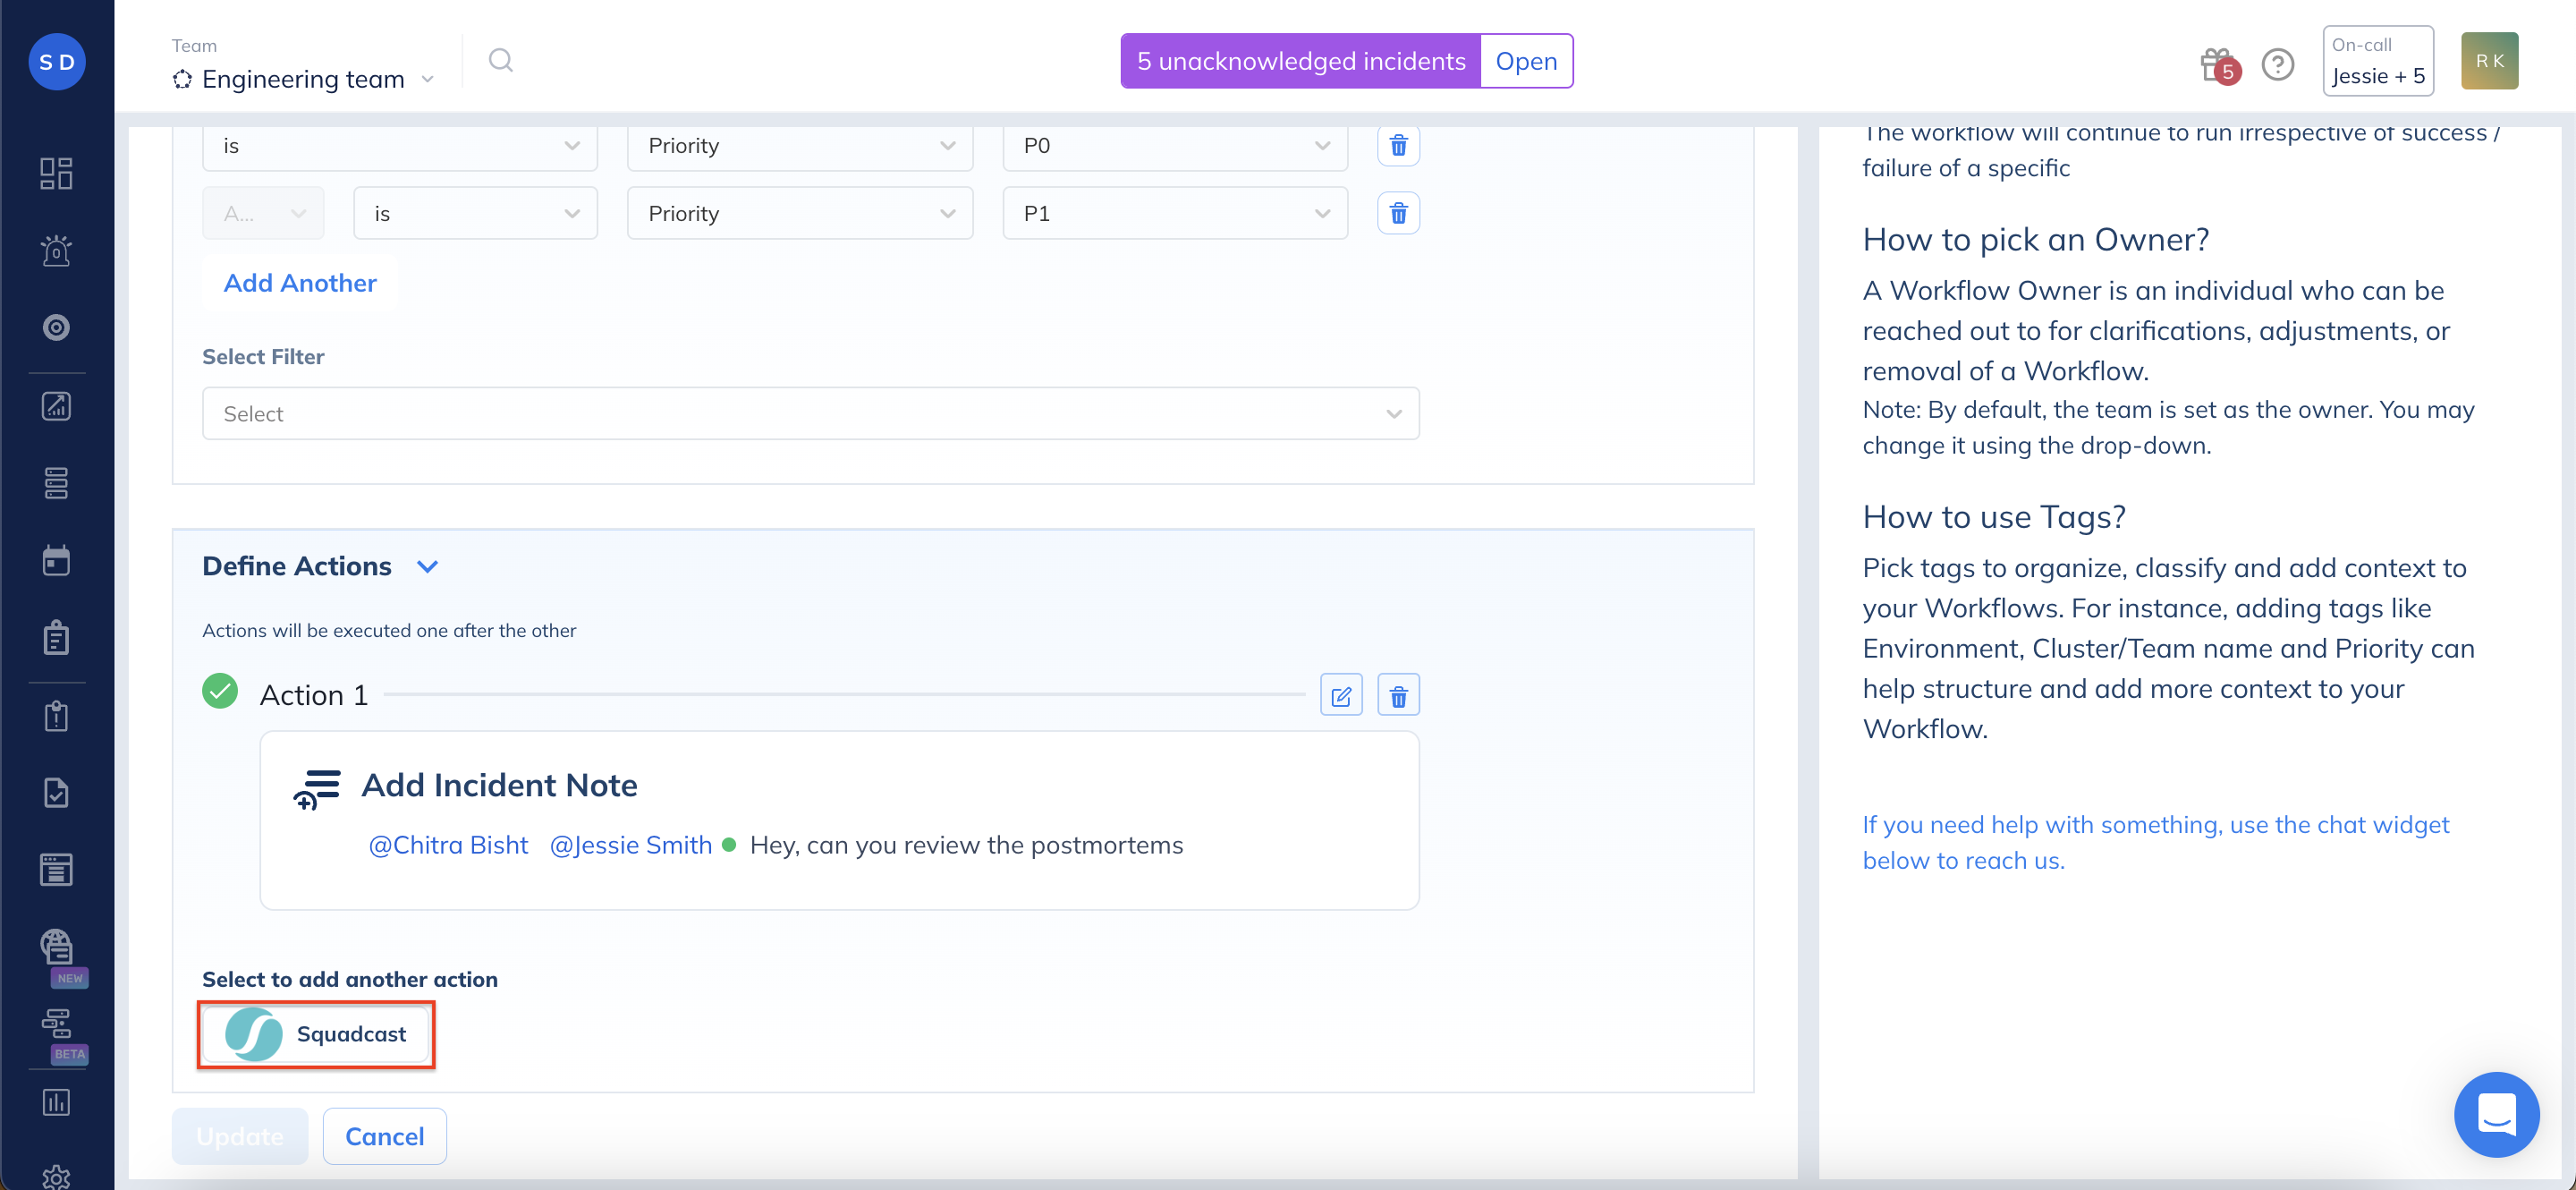Collapse the Define Actions section

(x=428, y=567)
